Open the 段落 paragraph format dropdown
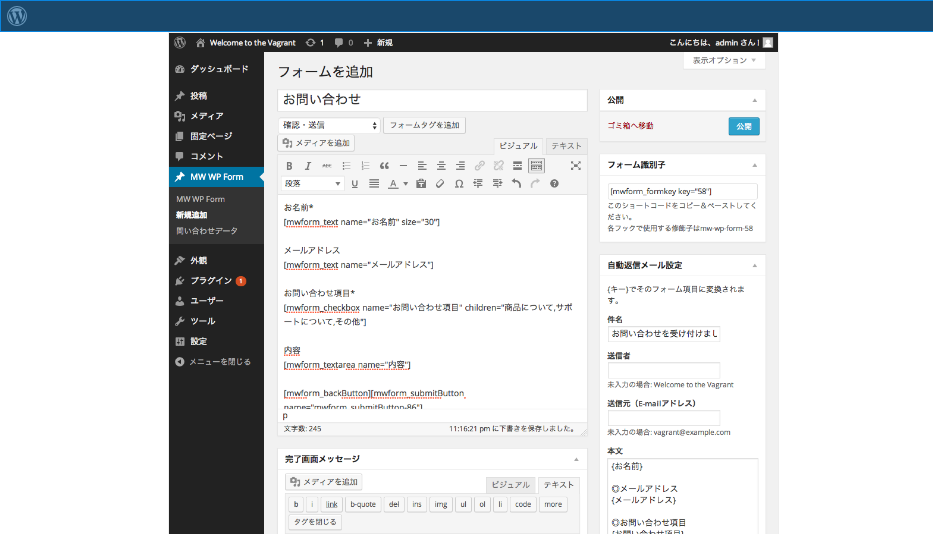Screen dimensions: 933x534 point(313,184)
